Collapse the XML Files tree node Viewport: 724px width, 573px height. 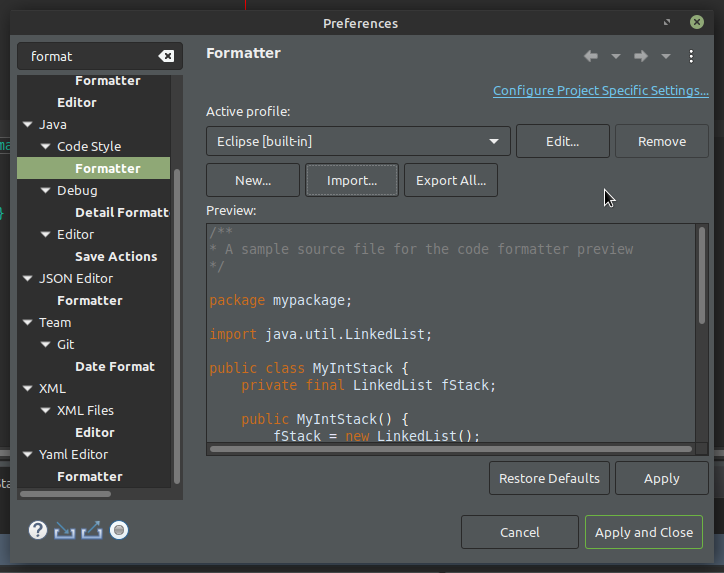click(46, 410)
